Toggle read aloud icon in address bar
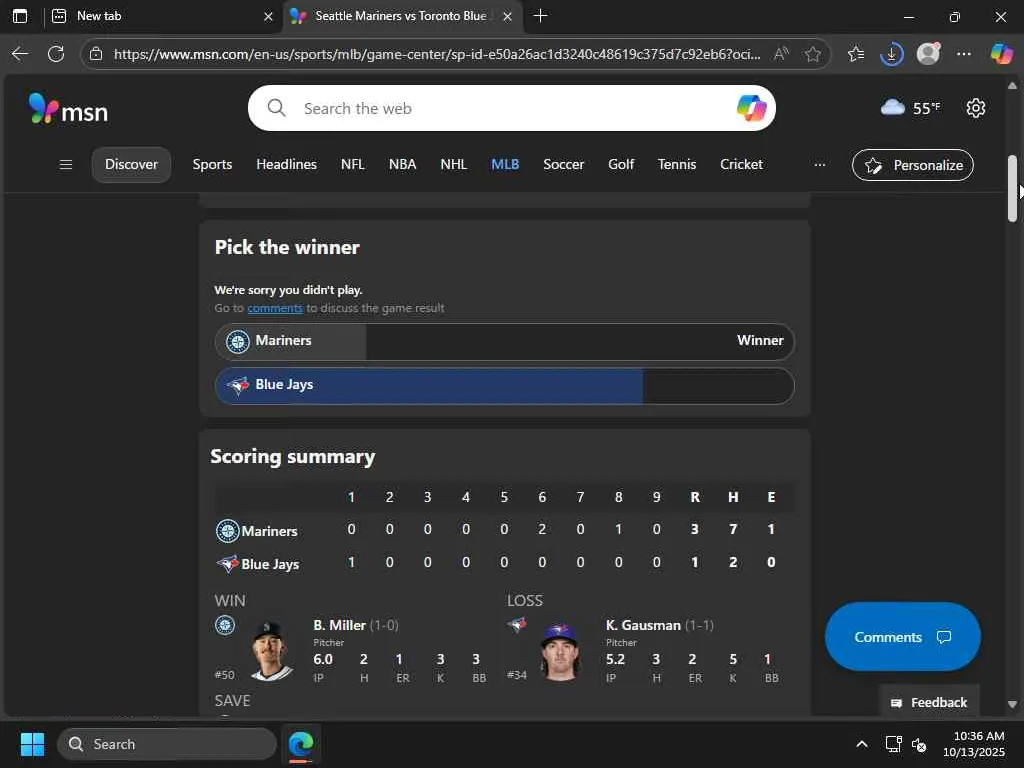 781,54
